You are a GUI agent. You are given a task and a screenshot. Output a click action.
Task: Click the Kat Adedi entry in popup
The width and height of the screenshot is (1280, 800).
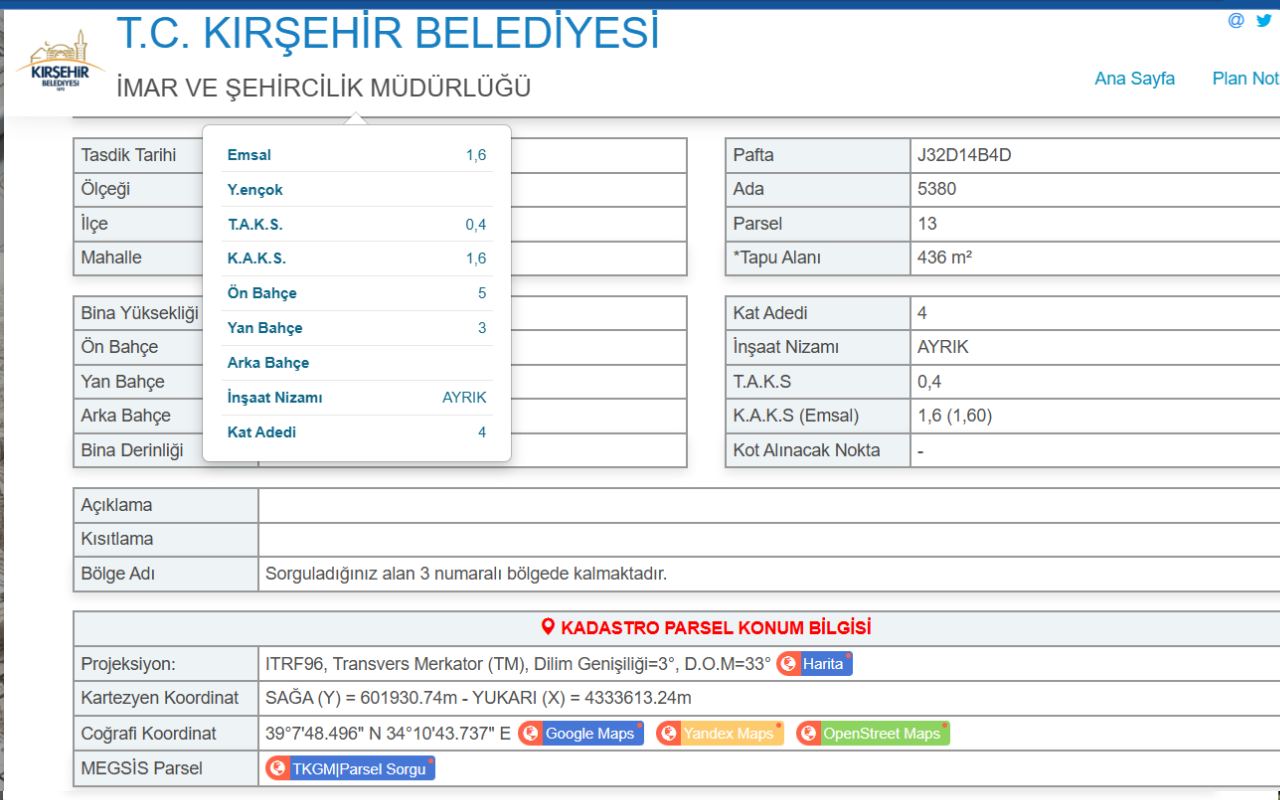[356, 433]
